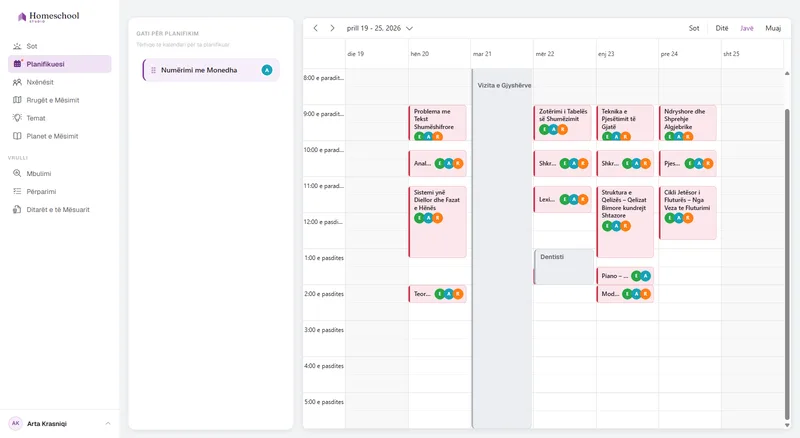
Task: Click the Planet e Mësimit book icon
Action: pyautogui.click(x=17, y=136)
